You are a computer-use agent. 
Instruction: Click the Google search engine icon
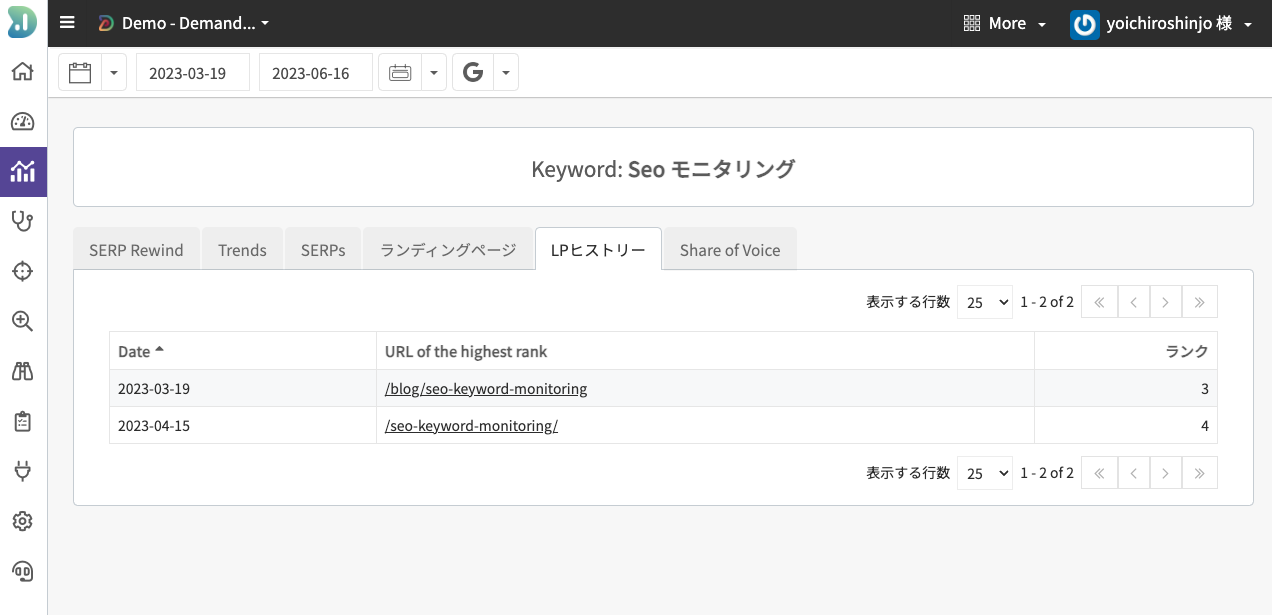point(473,72)
